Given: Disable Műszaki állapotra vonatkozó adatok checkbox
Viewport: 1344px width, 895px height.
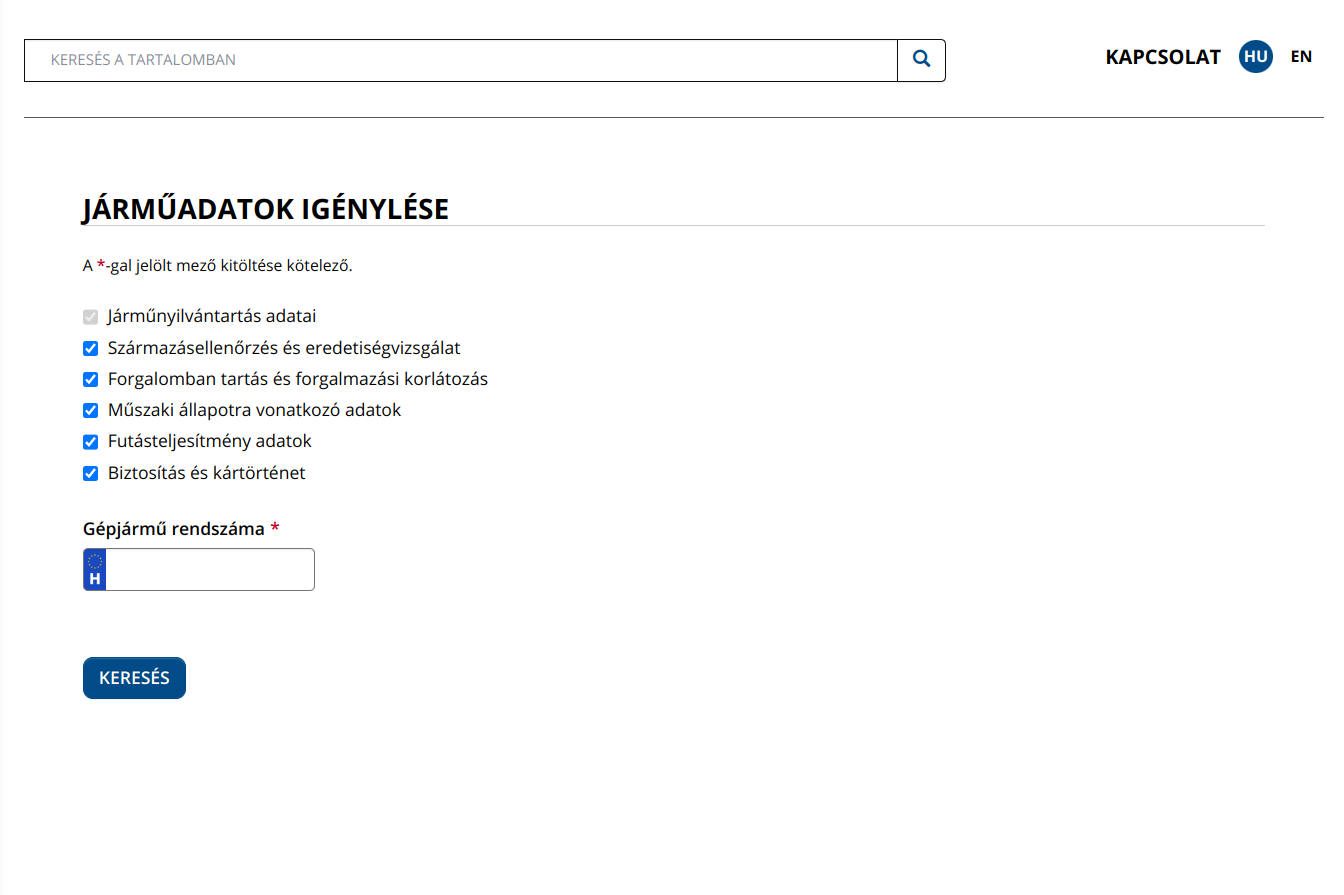Looking at the screenshot, I should click(90, 411).
